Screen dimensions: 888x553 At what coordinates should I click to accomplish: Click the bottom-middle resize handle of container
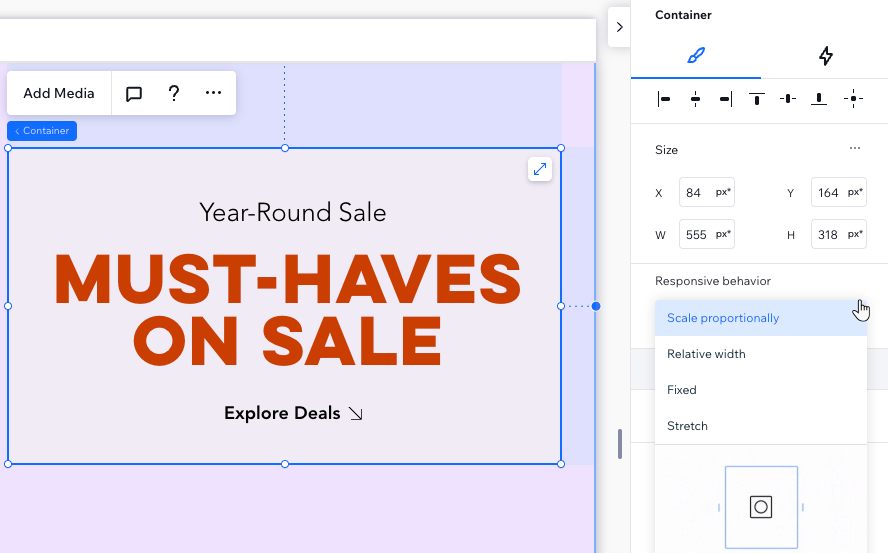(x=285, y=464)
